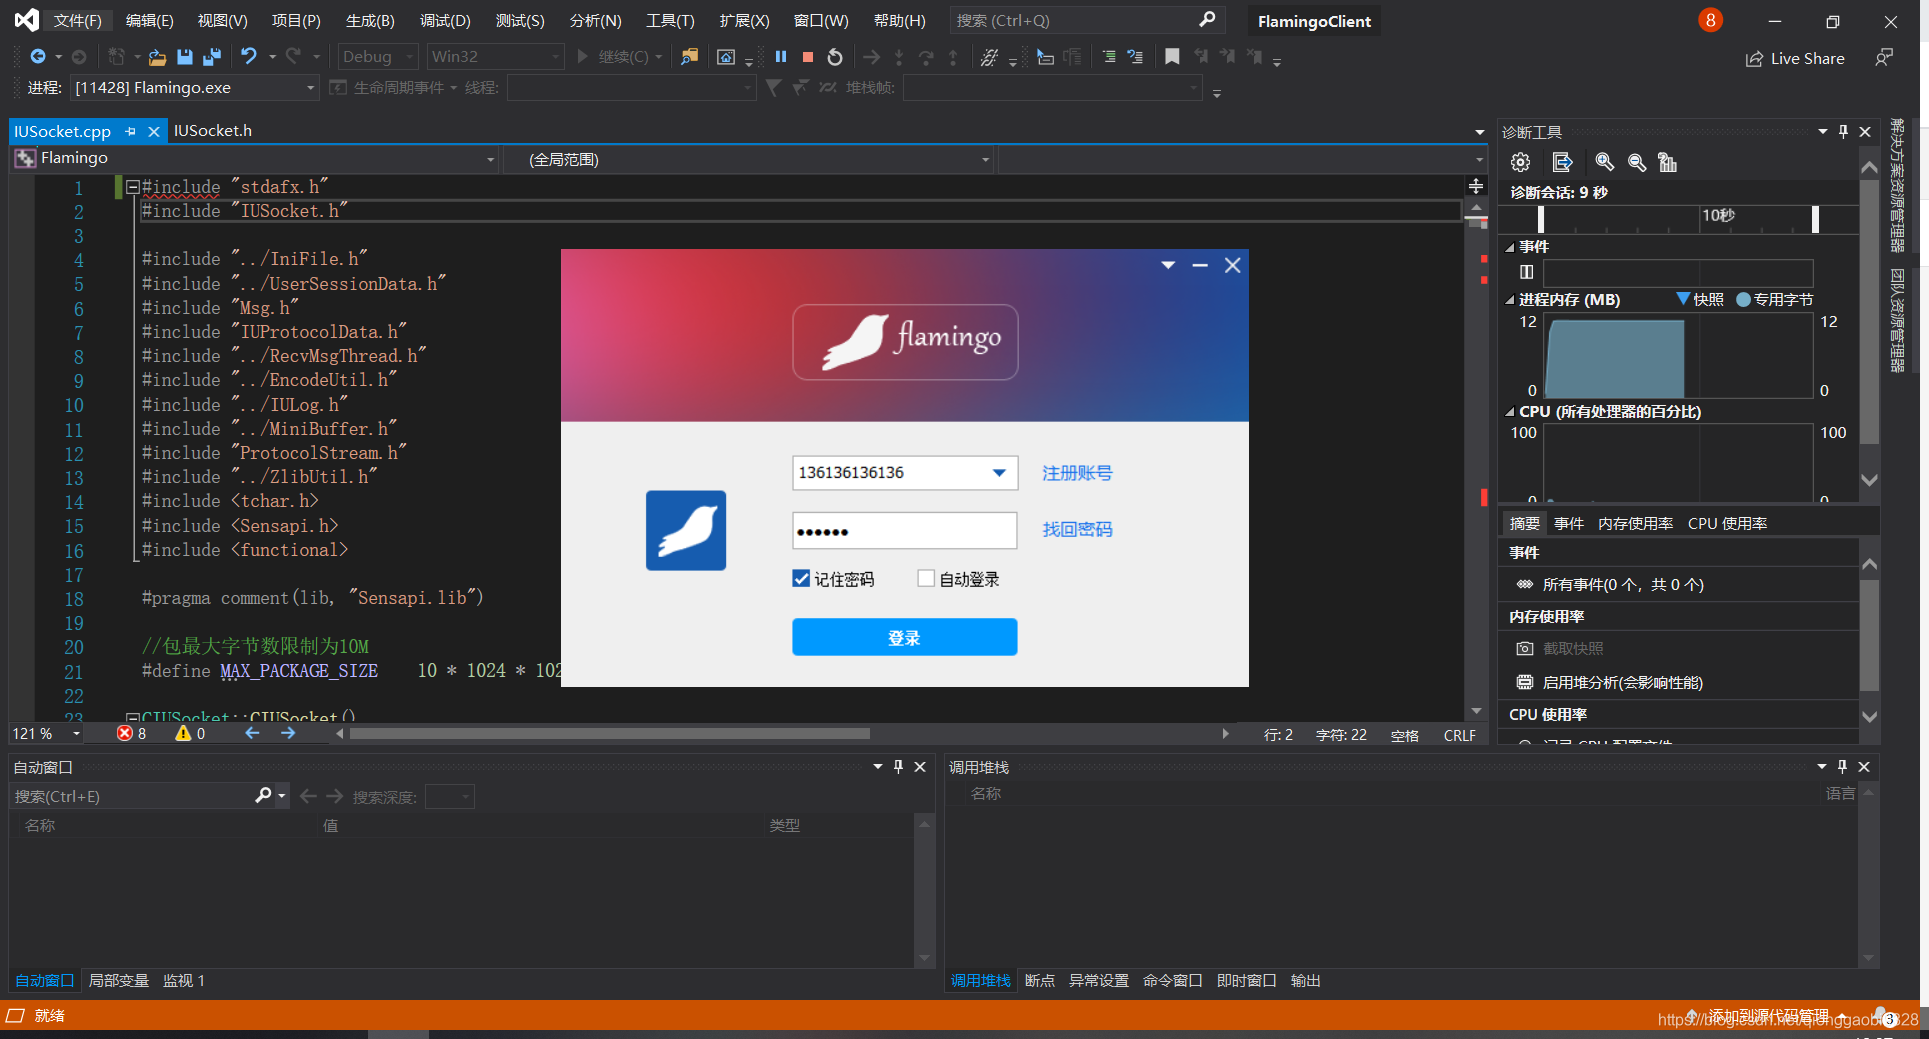Collapse the 进程内存 (MB) section
The height and width of the screenshot is (1039, 1929).
[x=1510, y=300]
